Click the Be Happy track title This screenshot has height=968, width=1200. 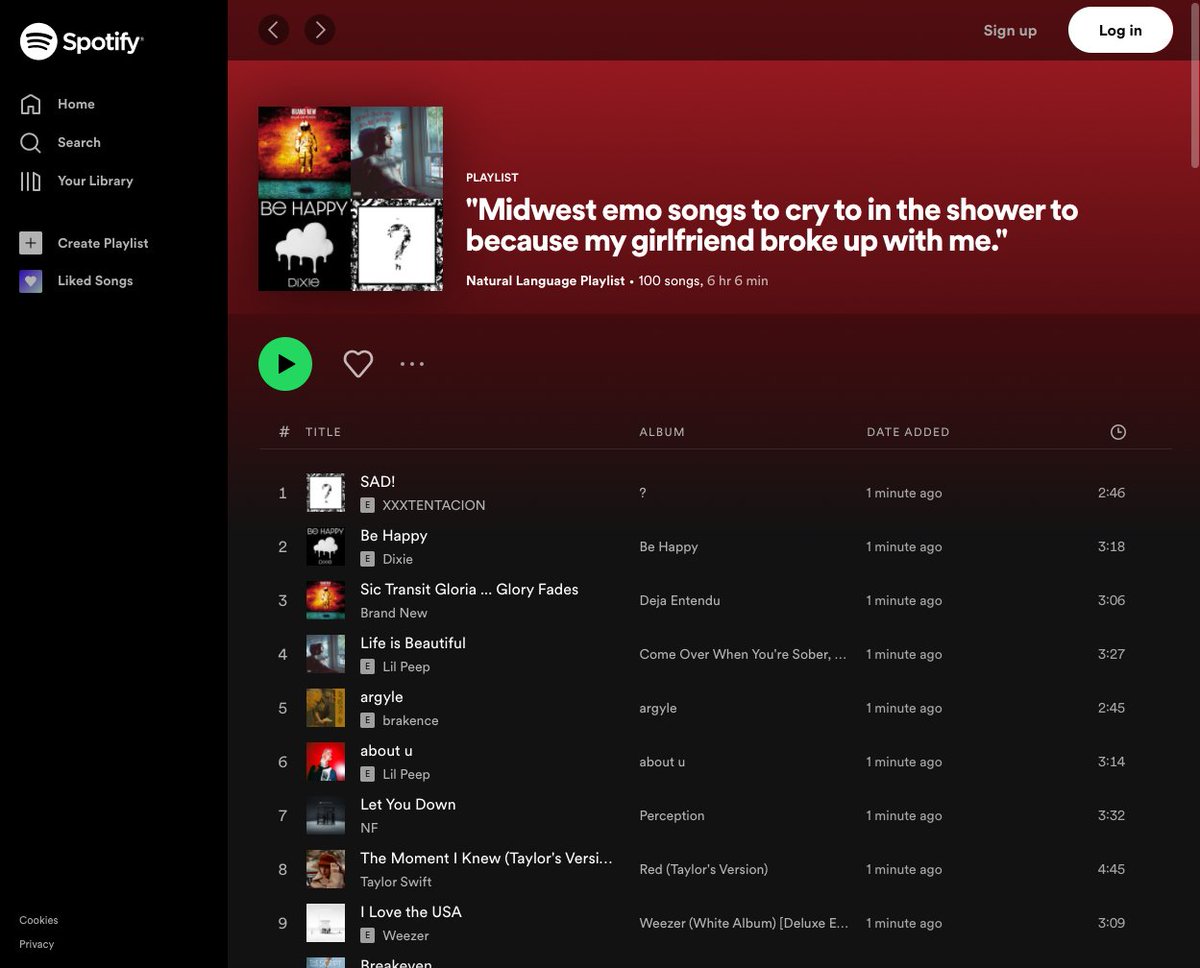394,536
